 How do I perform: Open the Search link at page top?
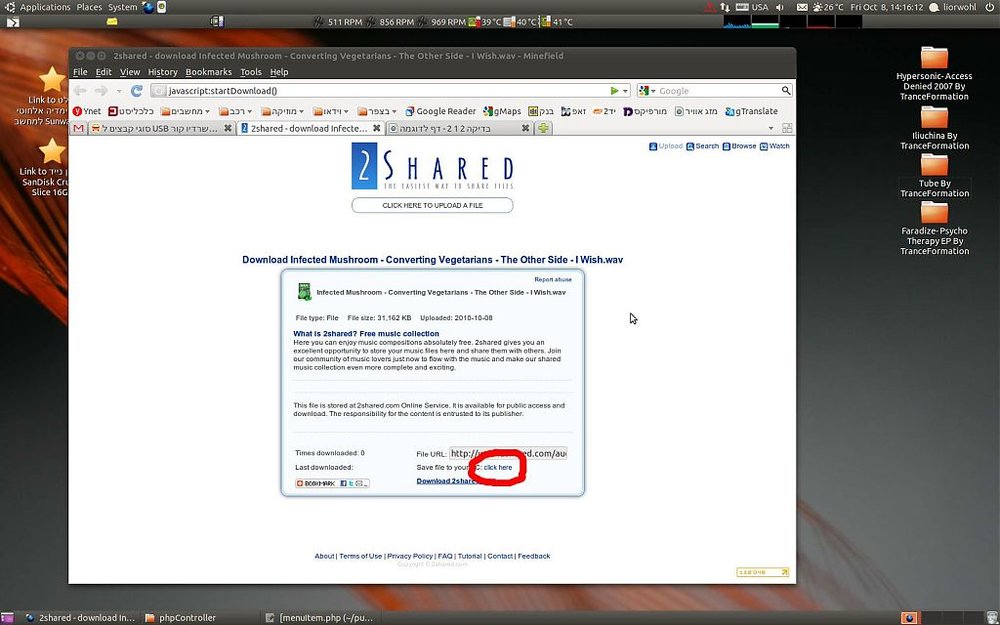pyautogui.click(x=702, y=146)
